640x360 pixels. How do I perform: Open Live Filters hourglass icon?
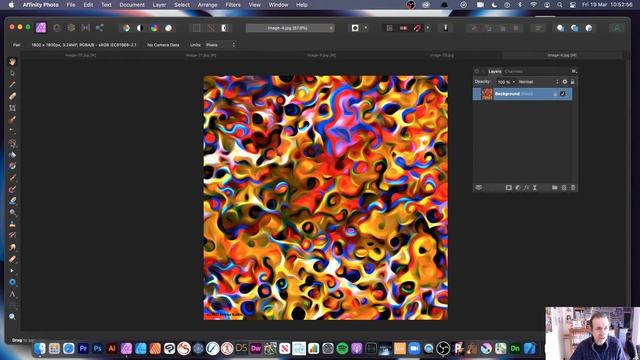[x=535, y=188]
